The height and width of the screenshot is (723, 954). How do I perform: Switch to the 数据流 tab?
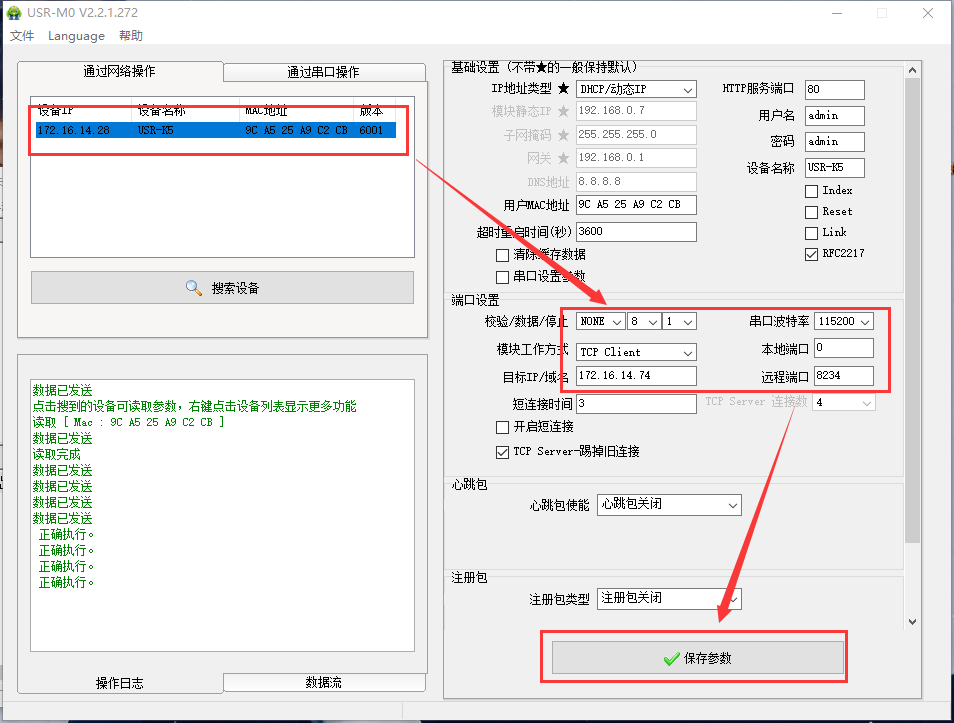click(322, 682)
